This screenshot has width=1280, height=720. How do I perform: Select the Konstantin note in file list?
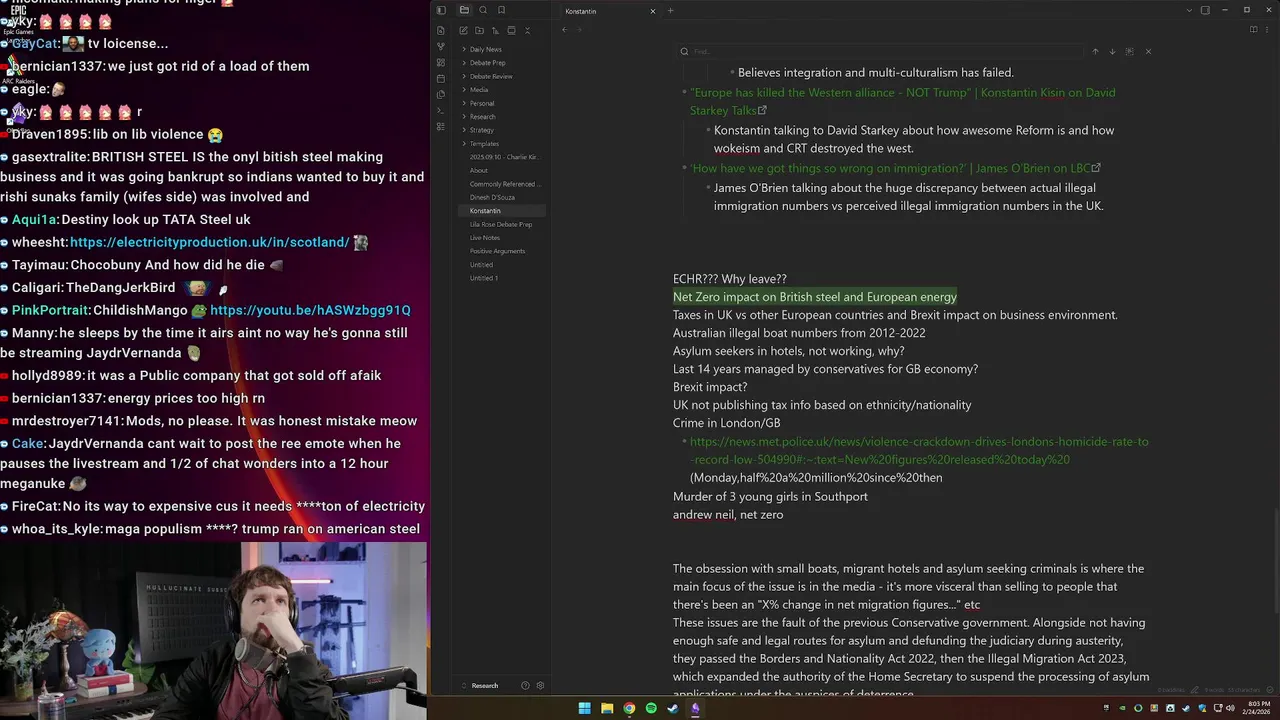pyautogui.click(x=502, y=211)
